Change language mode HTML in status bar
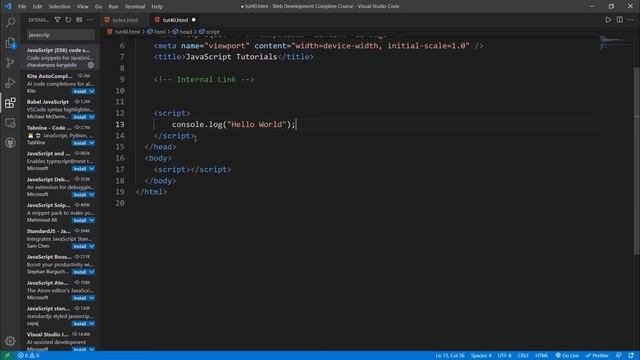640x360 pixels. (542, 356)
